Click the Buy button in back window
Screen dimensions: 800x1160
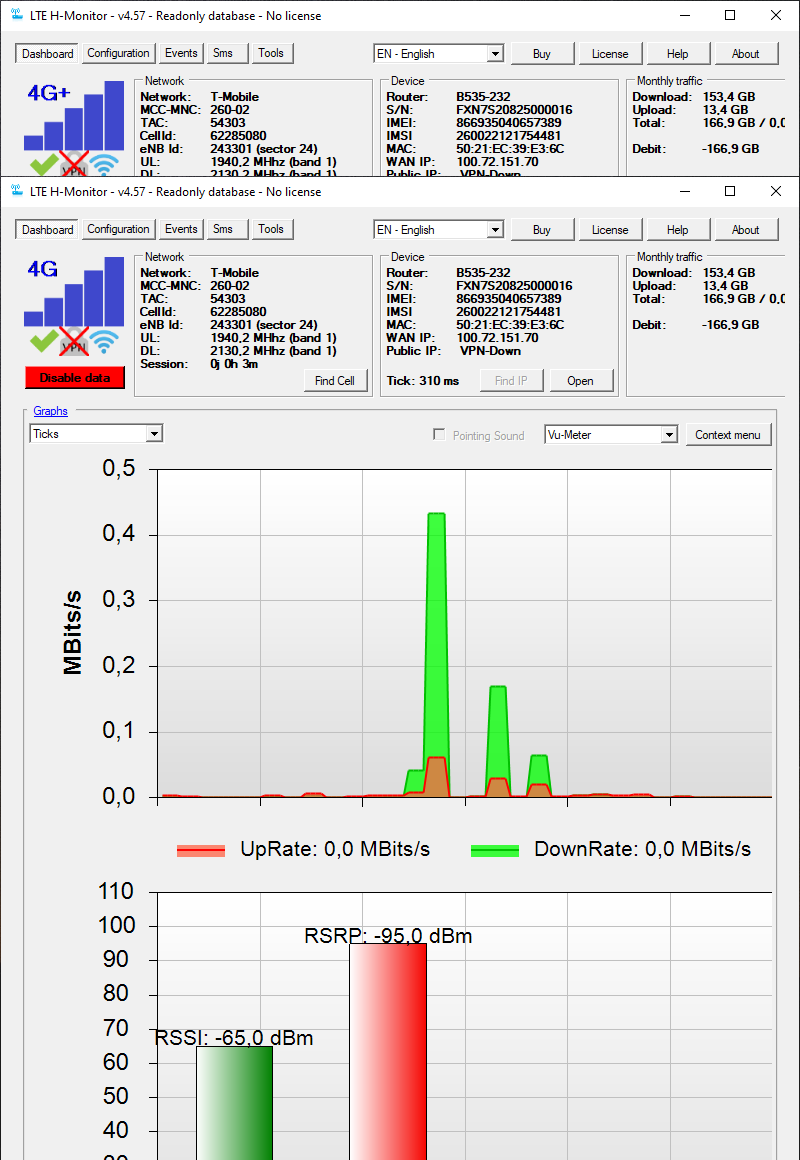[x=542, y=53]
